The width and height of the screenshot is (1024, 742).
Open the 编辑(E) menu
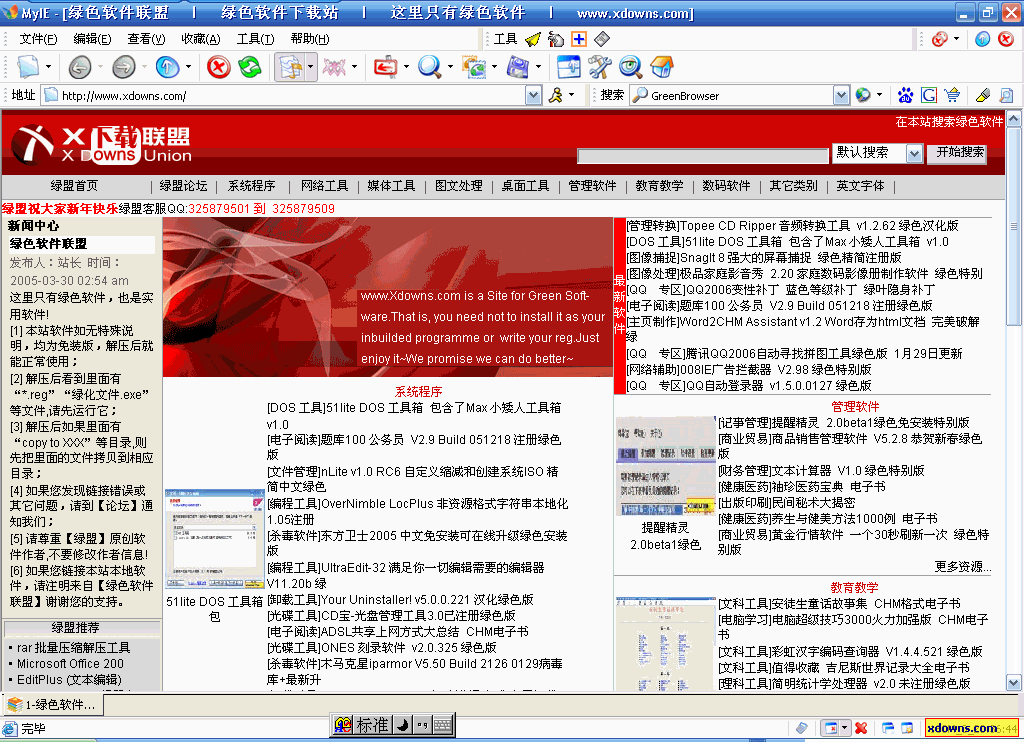pos(92,39)
